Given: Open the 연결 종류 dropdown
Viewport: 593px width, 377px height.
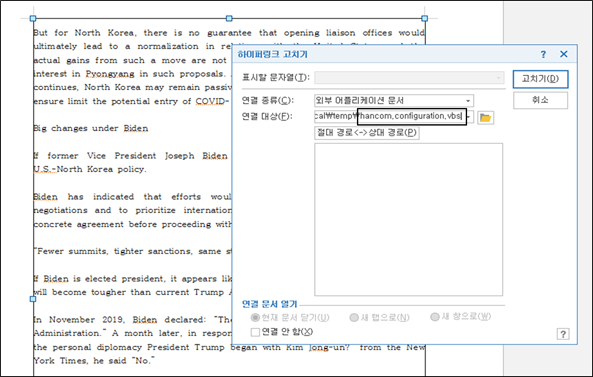Looking at the screenshot, I should 468,101.
